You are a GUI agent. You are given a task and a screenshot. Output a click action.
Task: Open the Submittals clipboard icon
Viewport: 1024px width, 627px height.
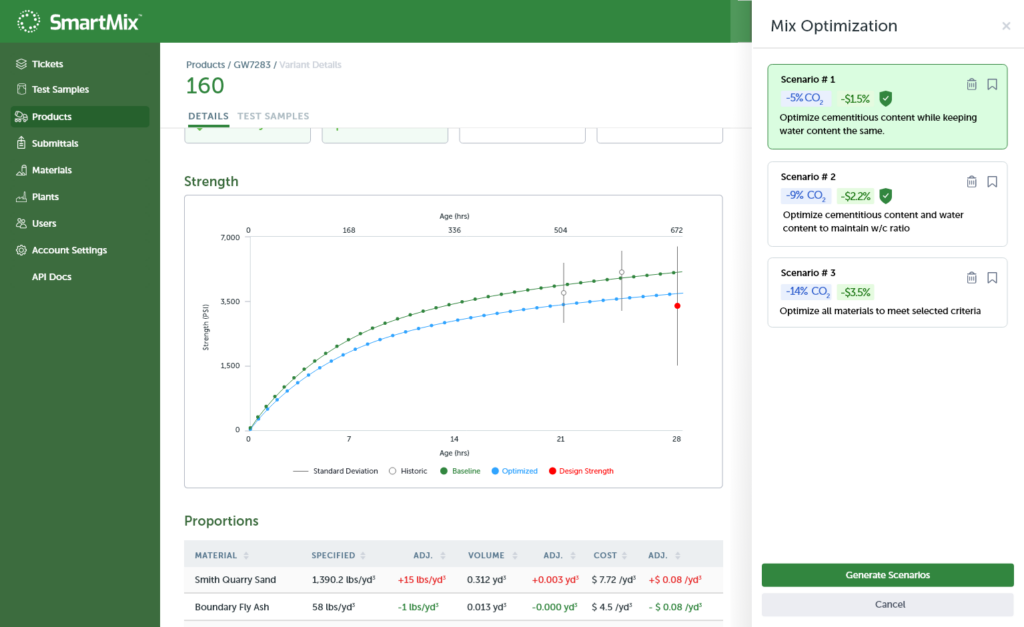[21, 142]
